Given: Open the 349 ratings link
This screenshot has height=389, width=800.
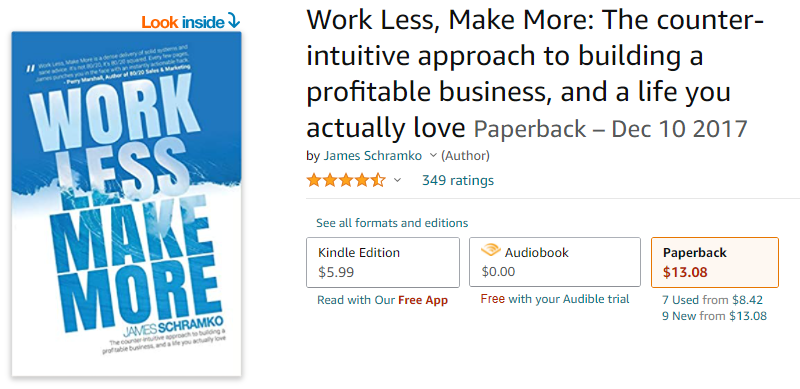Looking at the screenshot, I should 458,180.
